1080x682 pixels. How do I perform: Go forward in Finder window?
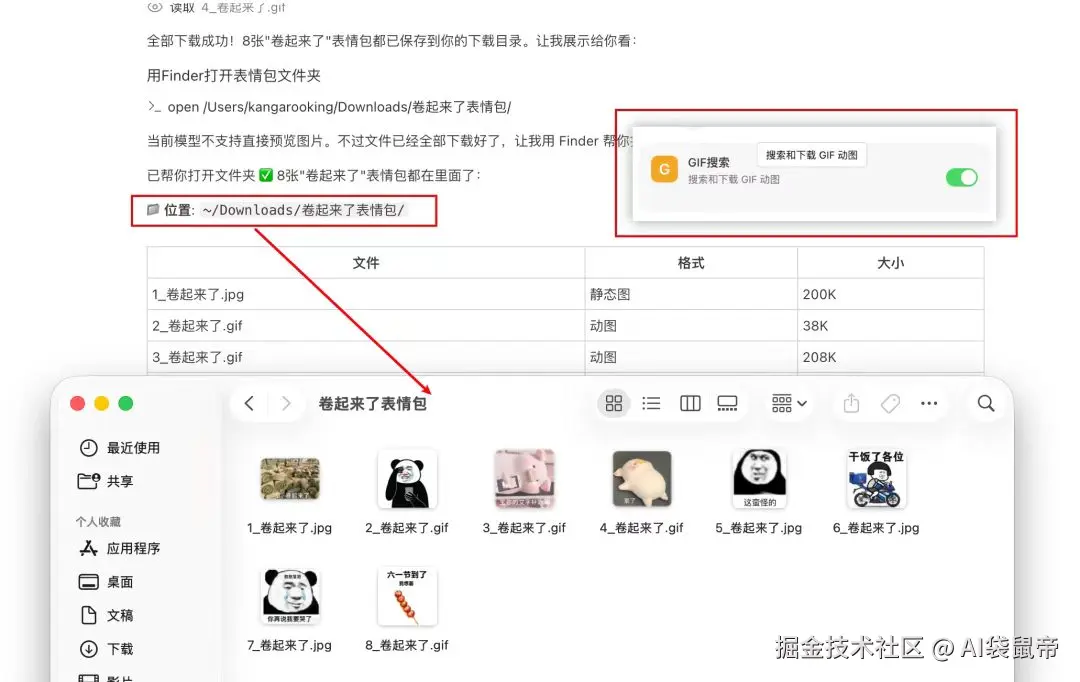tap(286, 403)
